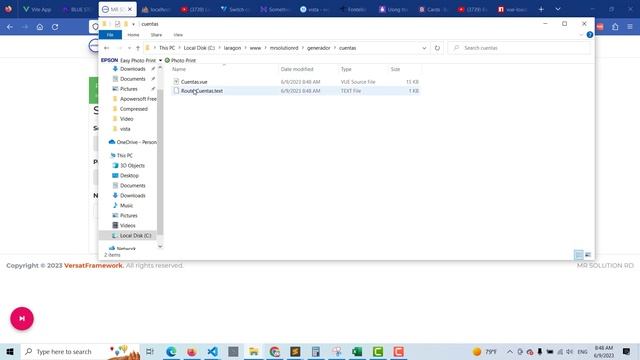Select the Cuentas.vue file
The height and width of the screenshot is (360, 640).
(x=194, y=82)
